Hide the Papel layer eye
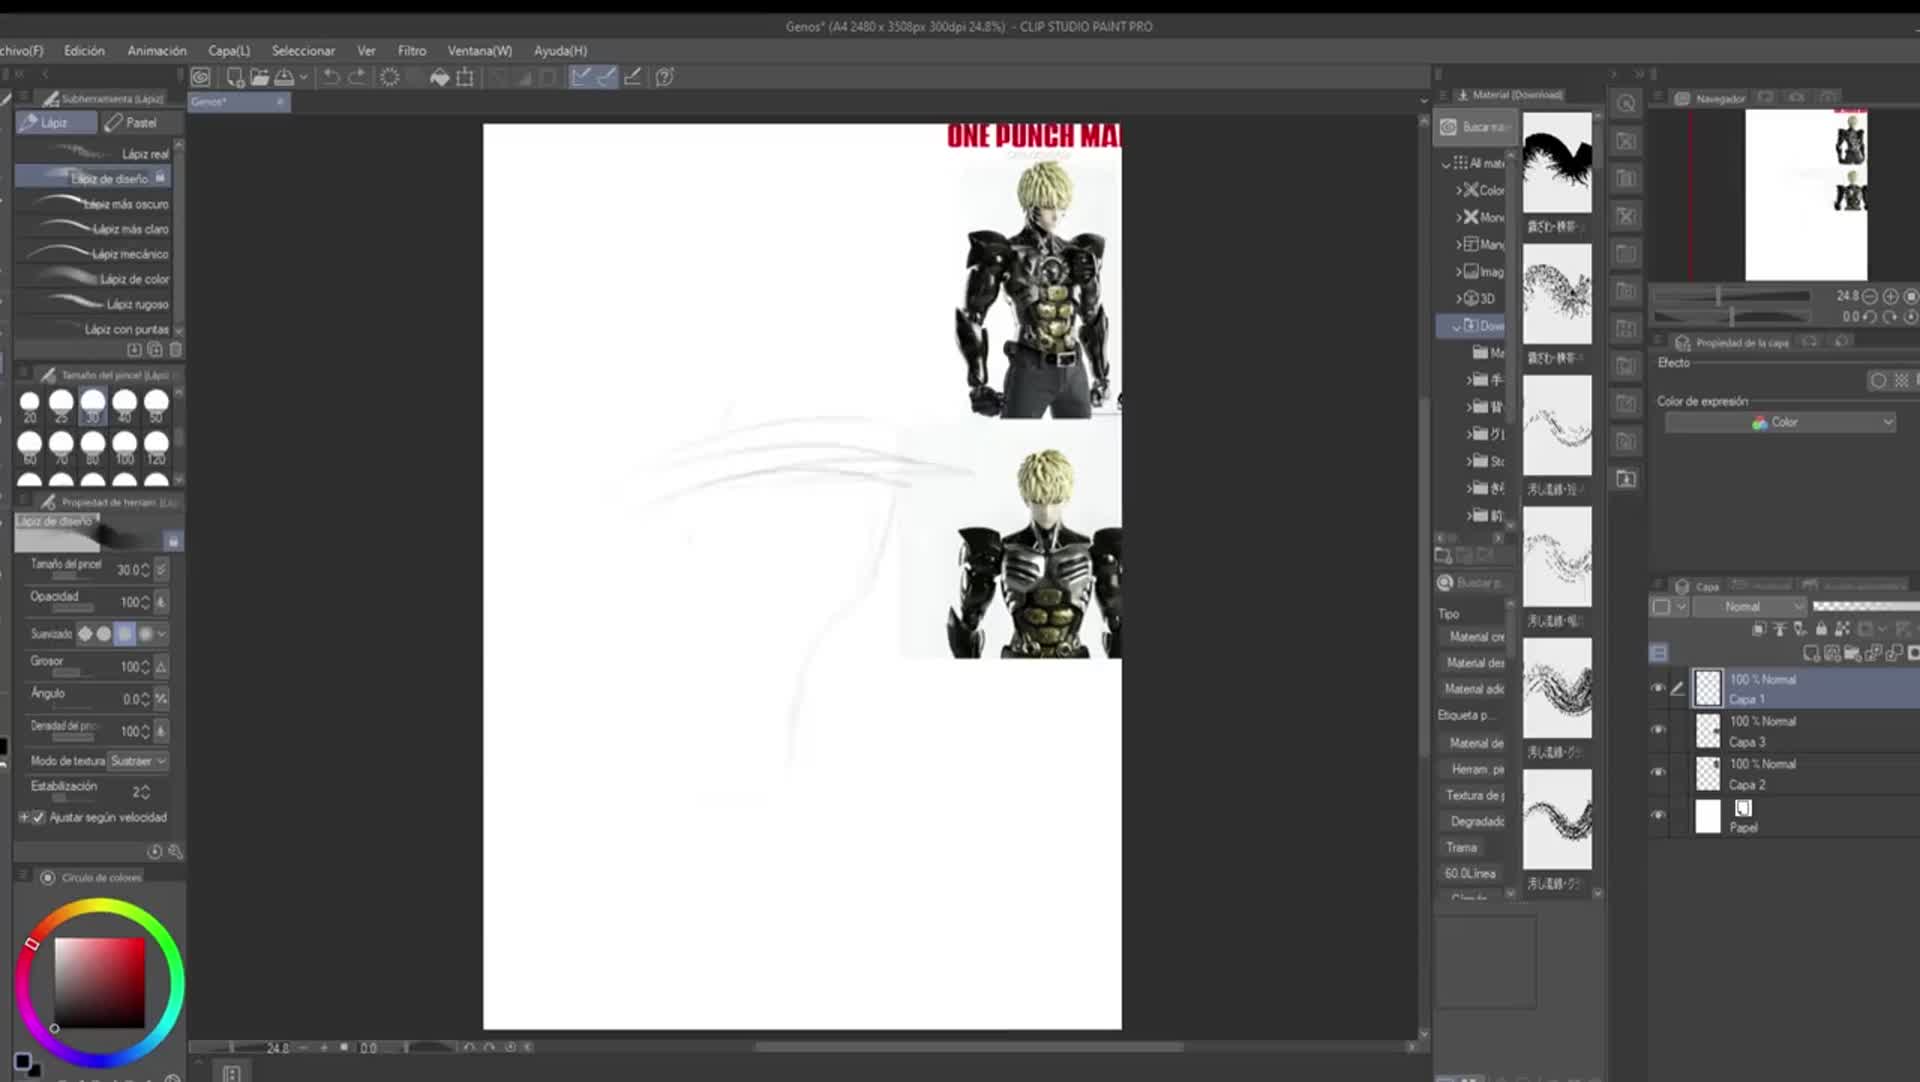 point(1658,815)
